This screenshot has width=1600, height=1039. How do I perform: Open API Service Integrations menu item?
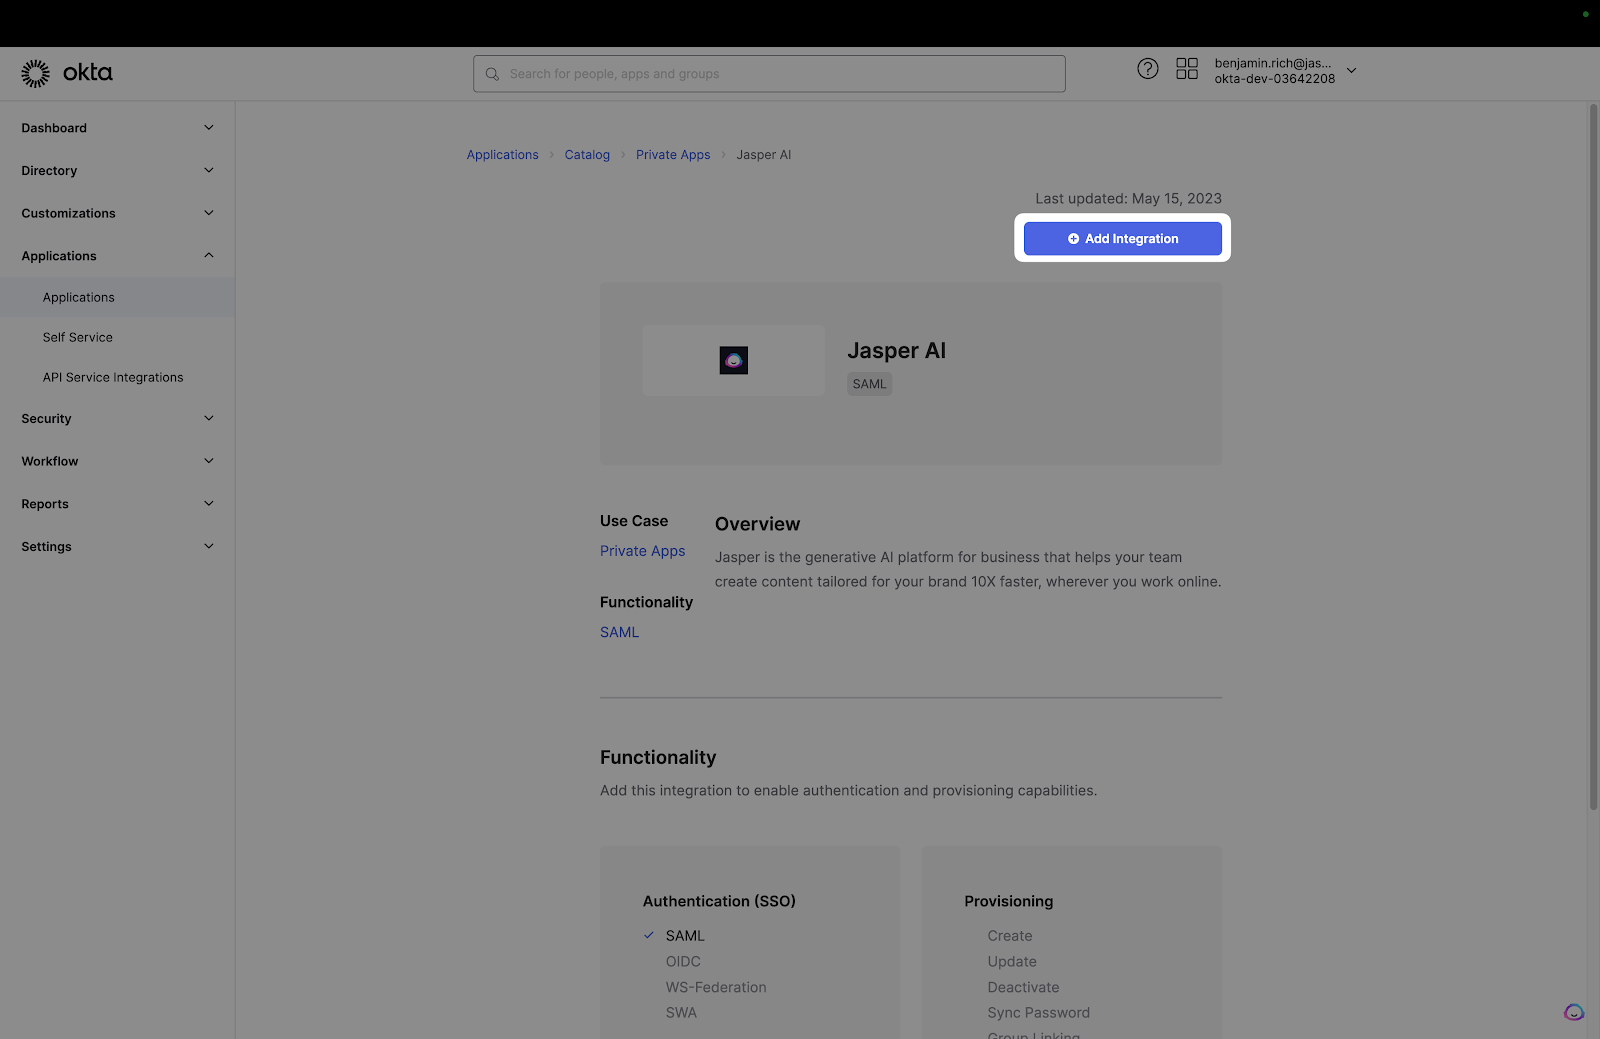click(x=113, y=378)
